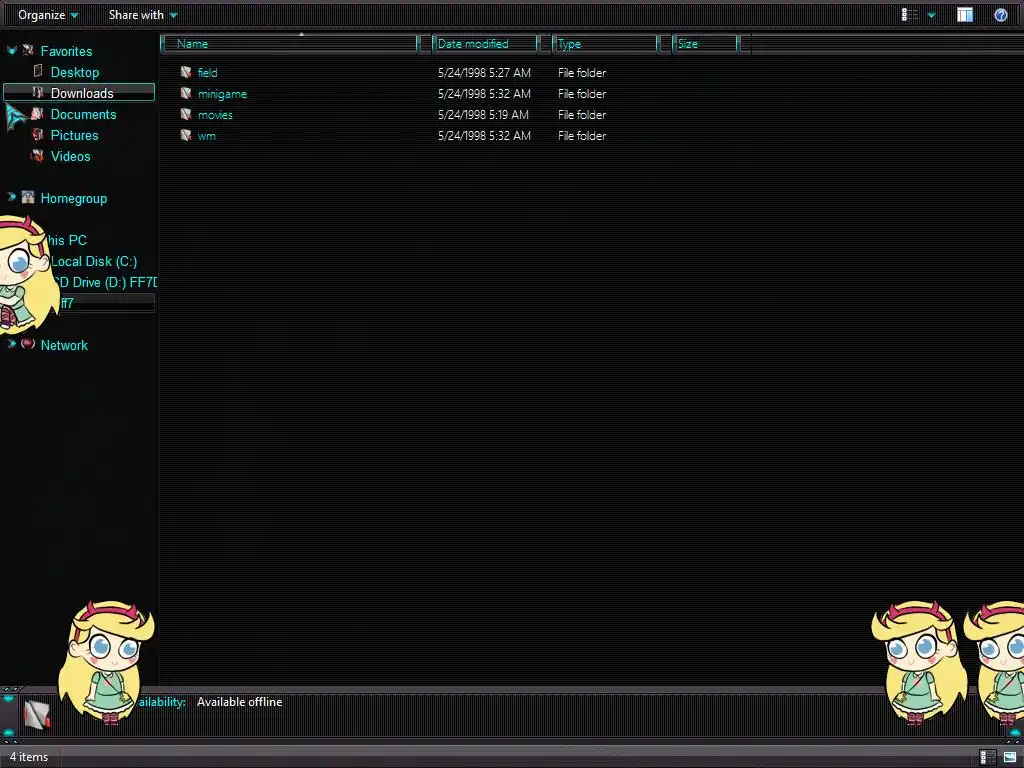Click the movies folder icon
This screenshot has height=768, width=1024.
click(x=186, y=114)
